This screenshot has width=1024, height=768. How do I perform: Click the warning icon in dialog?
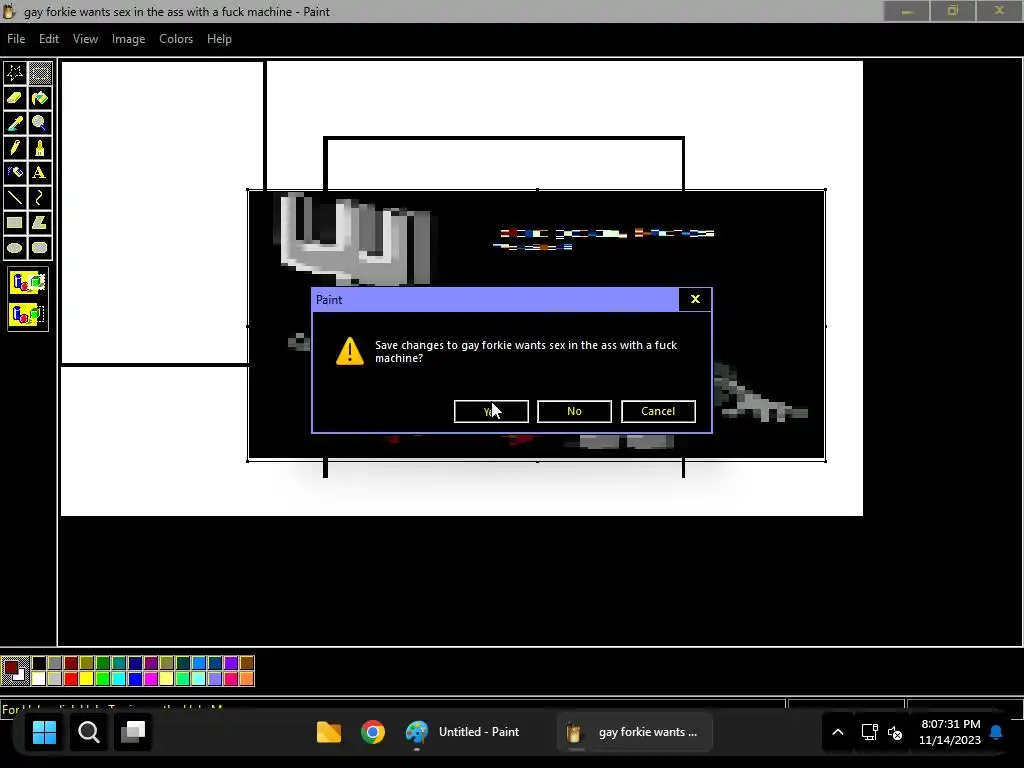pos(350,351)
